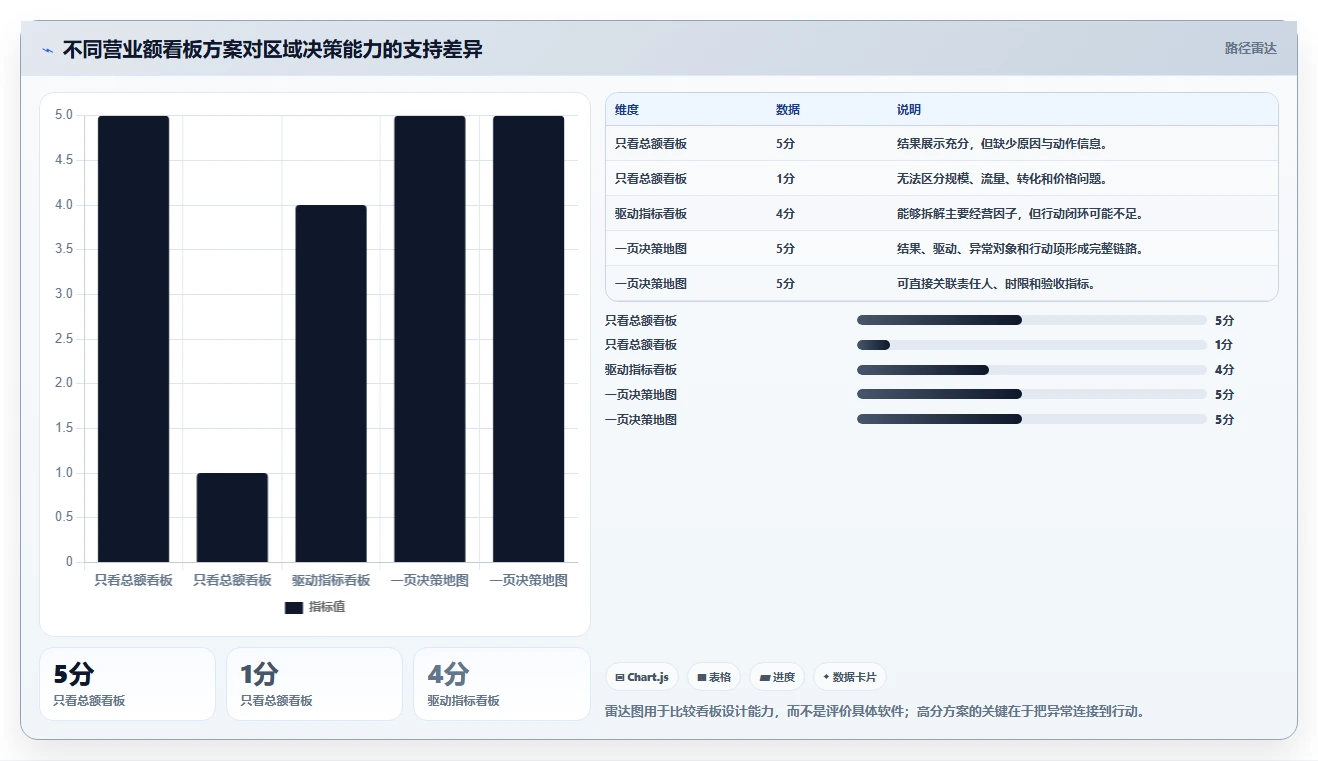The height and width of the screenshot is (761, 1318).
Task: Select the 进度 chip
Action: 777,677
